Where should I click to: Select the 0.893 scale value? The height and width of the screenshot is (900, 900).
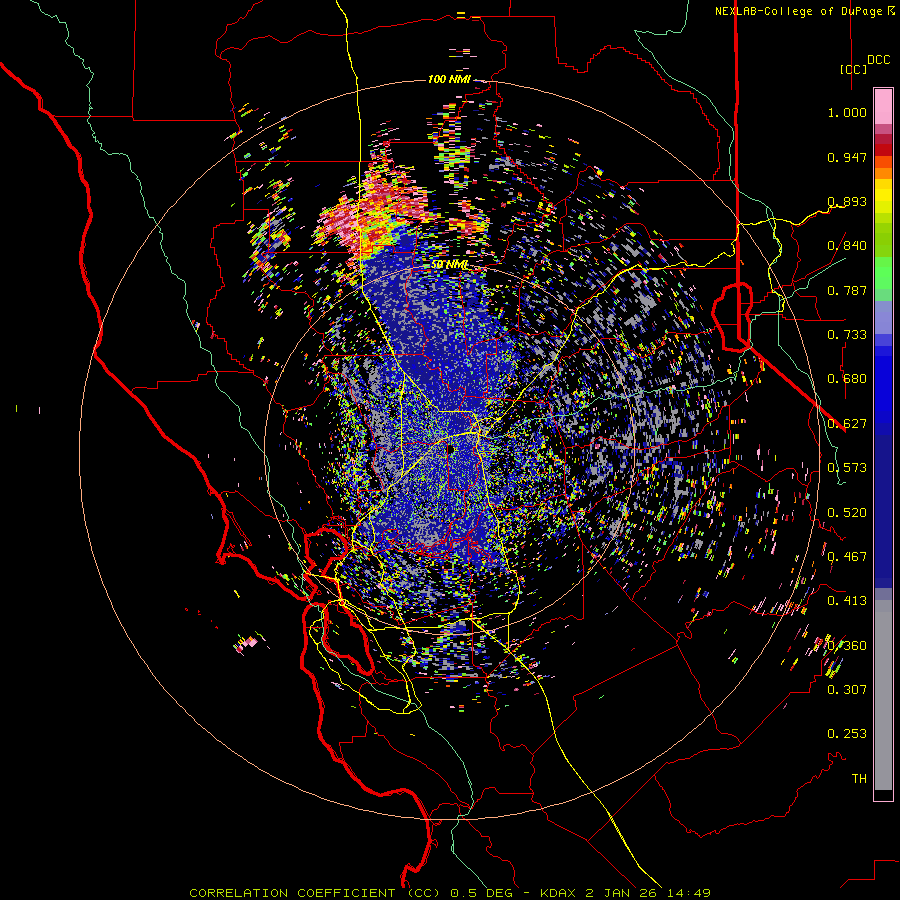pyautogui.click(x=847, y=201)
